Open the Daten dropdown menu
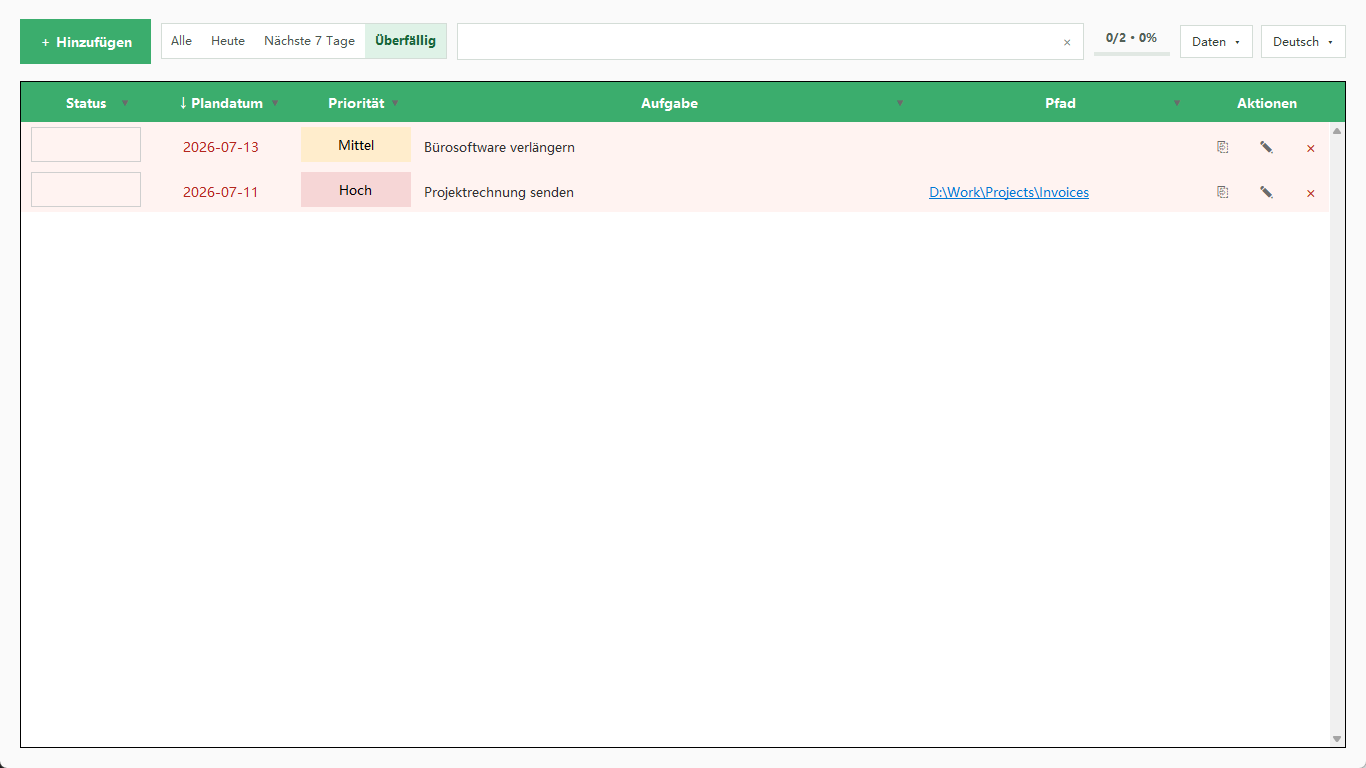1366x768 pixels. 1216,42
